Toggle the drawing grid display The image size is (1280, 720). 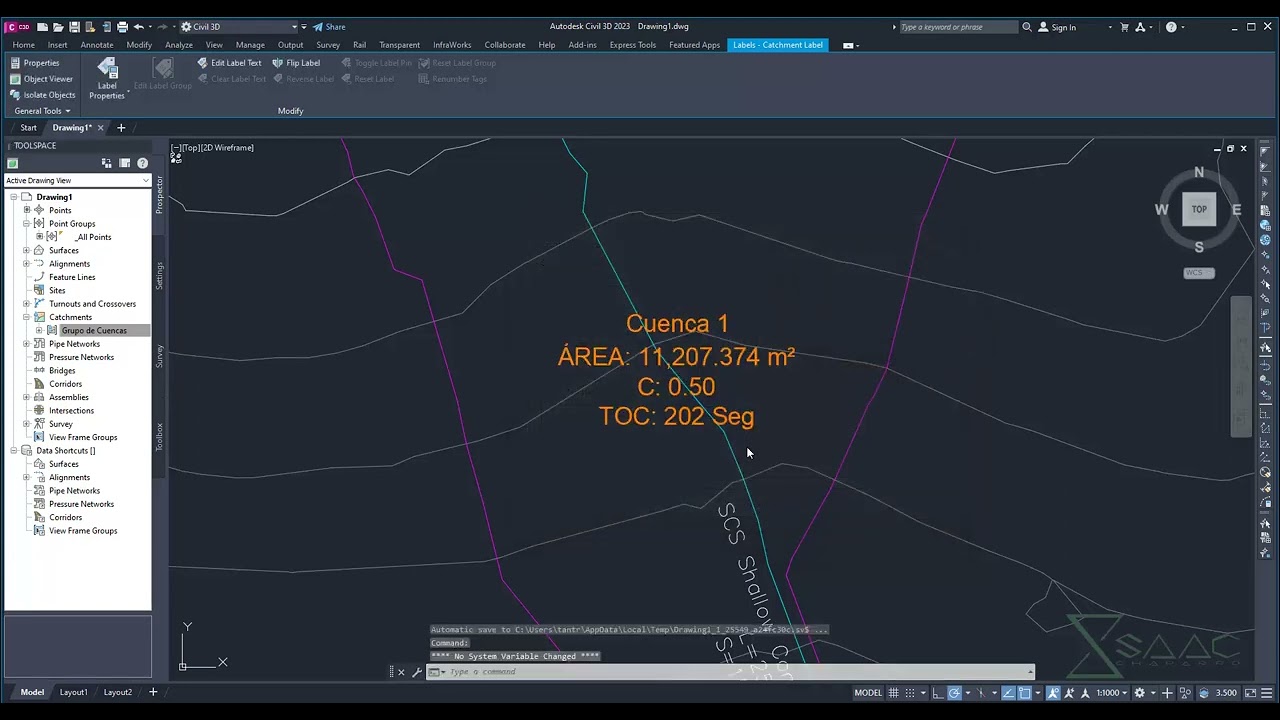(893, 693)
